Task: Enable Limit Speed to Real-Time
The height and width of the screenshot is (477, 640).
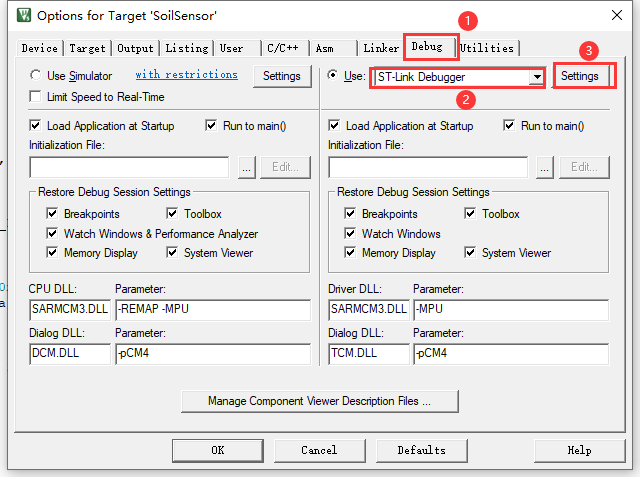Action: 37,97
